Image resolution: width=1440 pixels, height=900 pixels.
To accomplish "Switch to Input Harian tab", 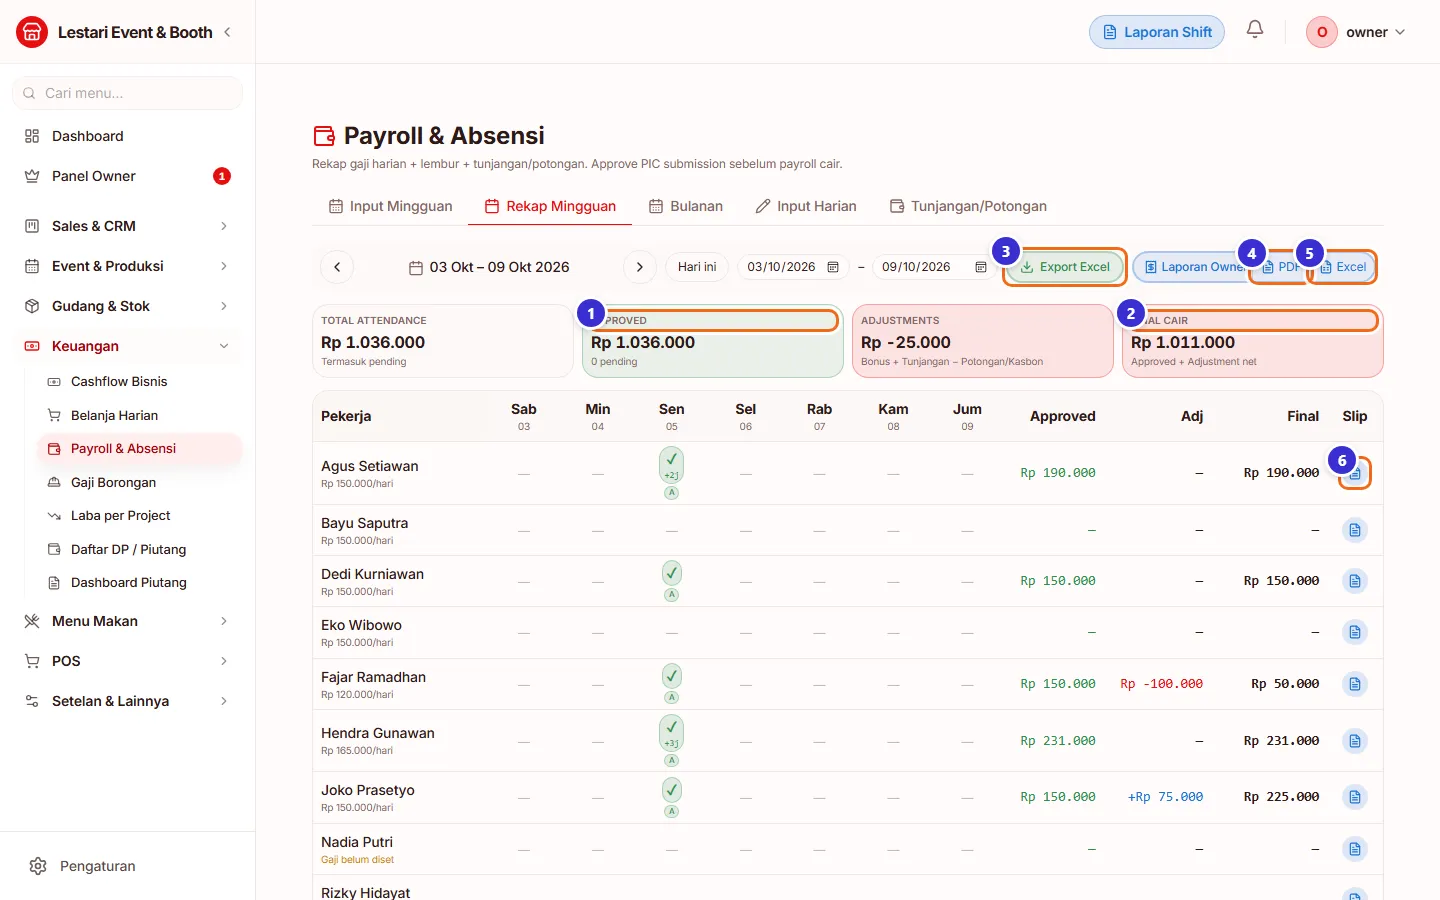I will pos(806,206).
